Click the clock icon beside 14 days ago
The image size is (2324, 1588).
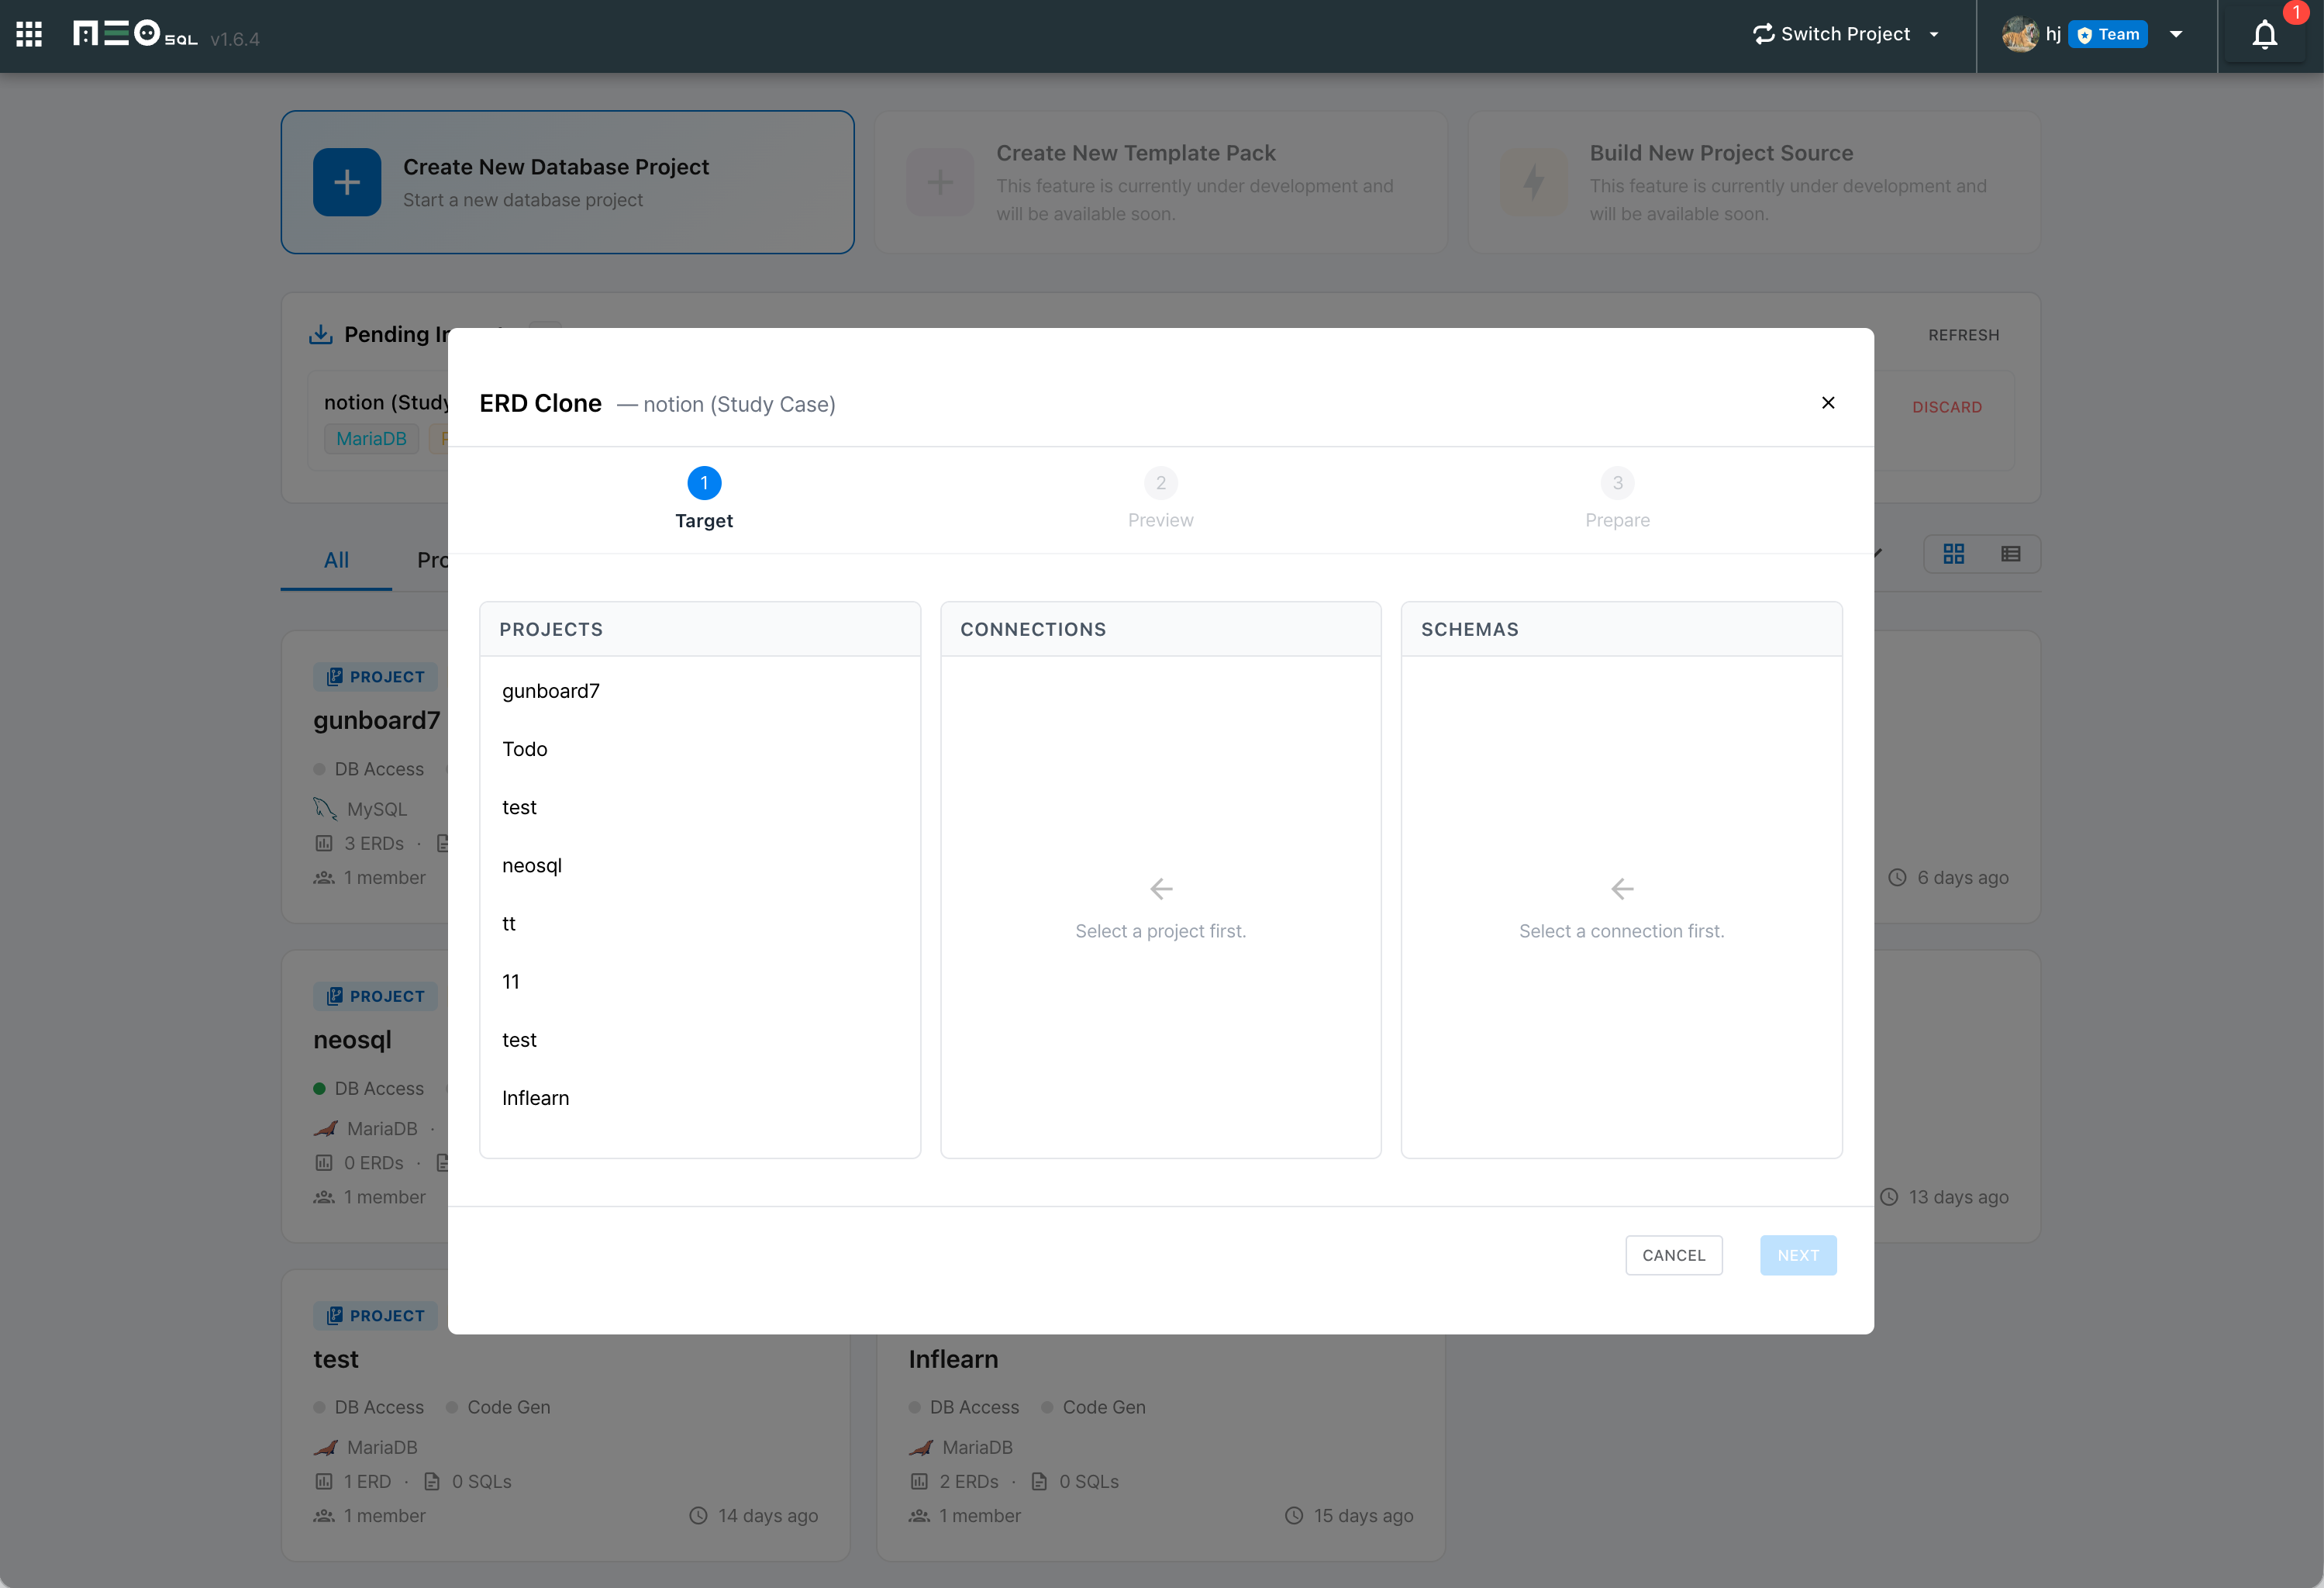tap(698, 1516)
